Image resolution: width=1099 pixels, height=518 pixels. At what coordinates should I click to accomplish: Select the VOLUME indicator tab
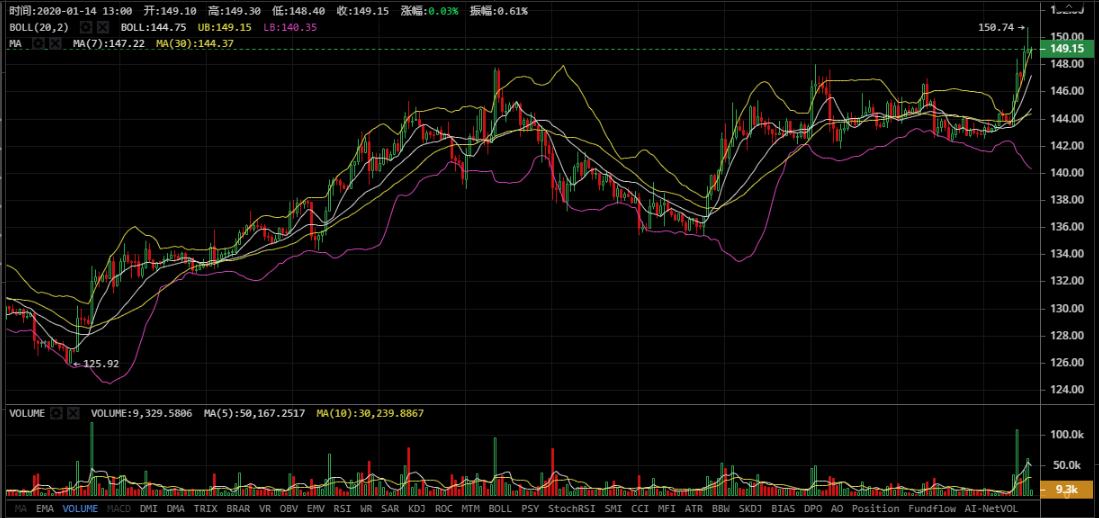(80, 509)
